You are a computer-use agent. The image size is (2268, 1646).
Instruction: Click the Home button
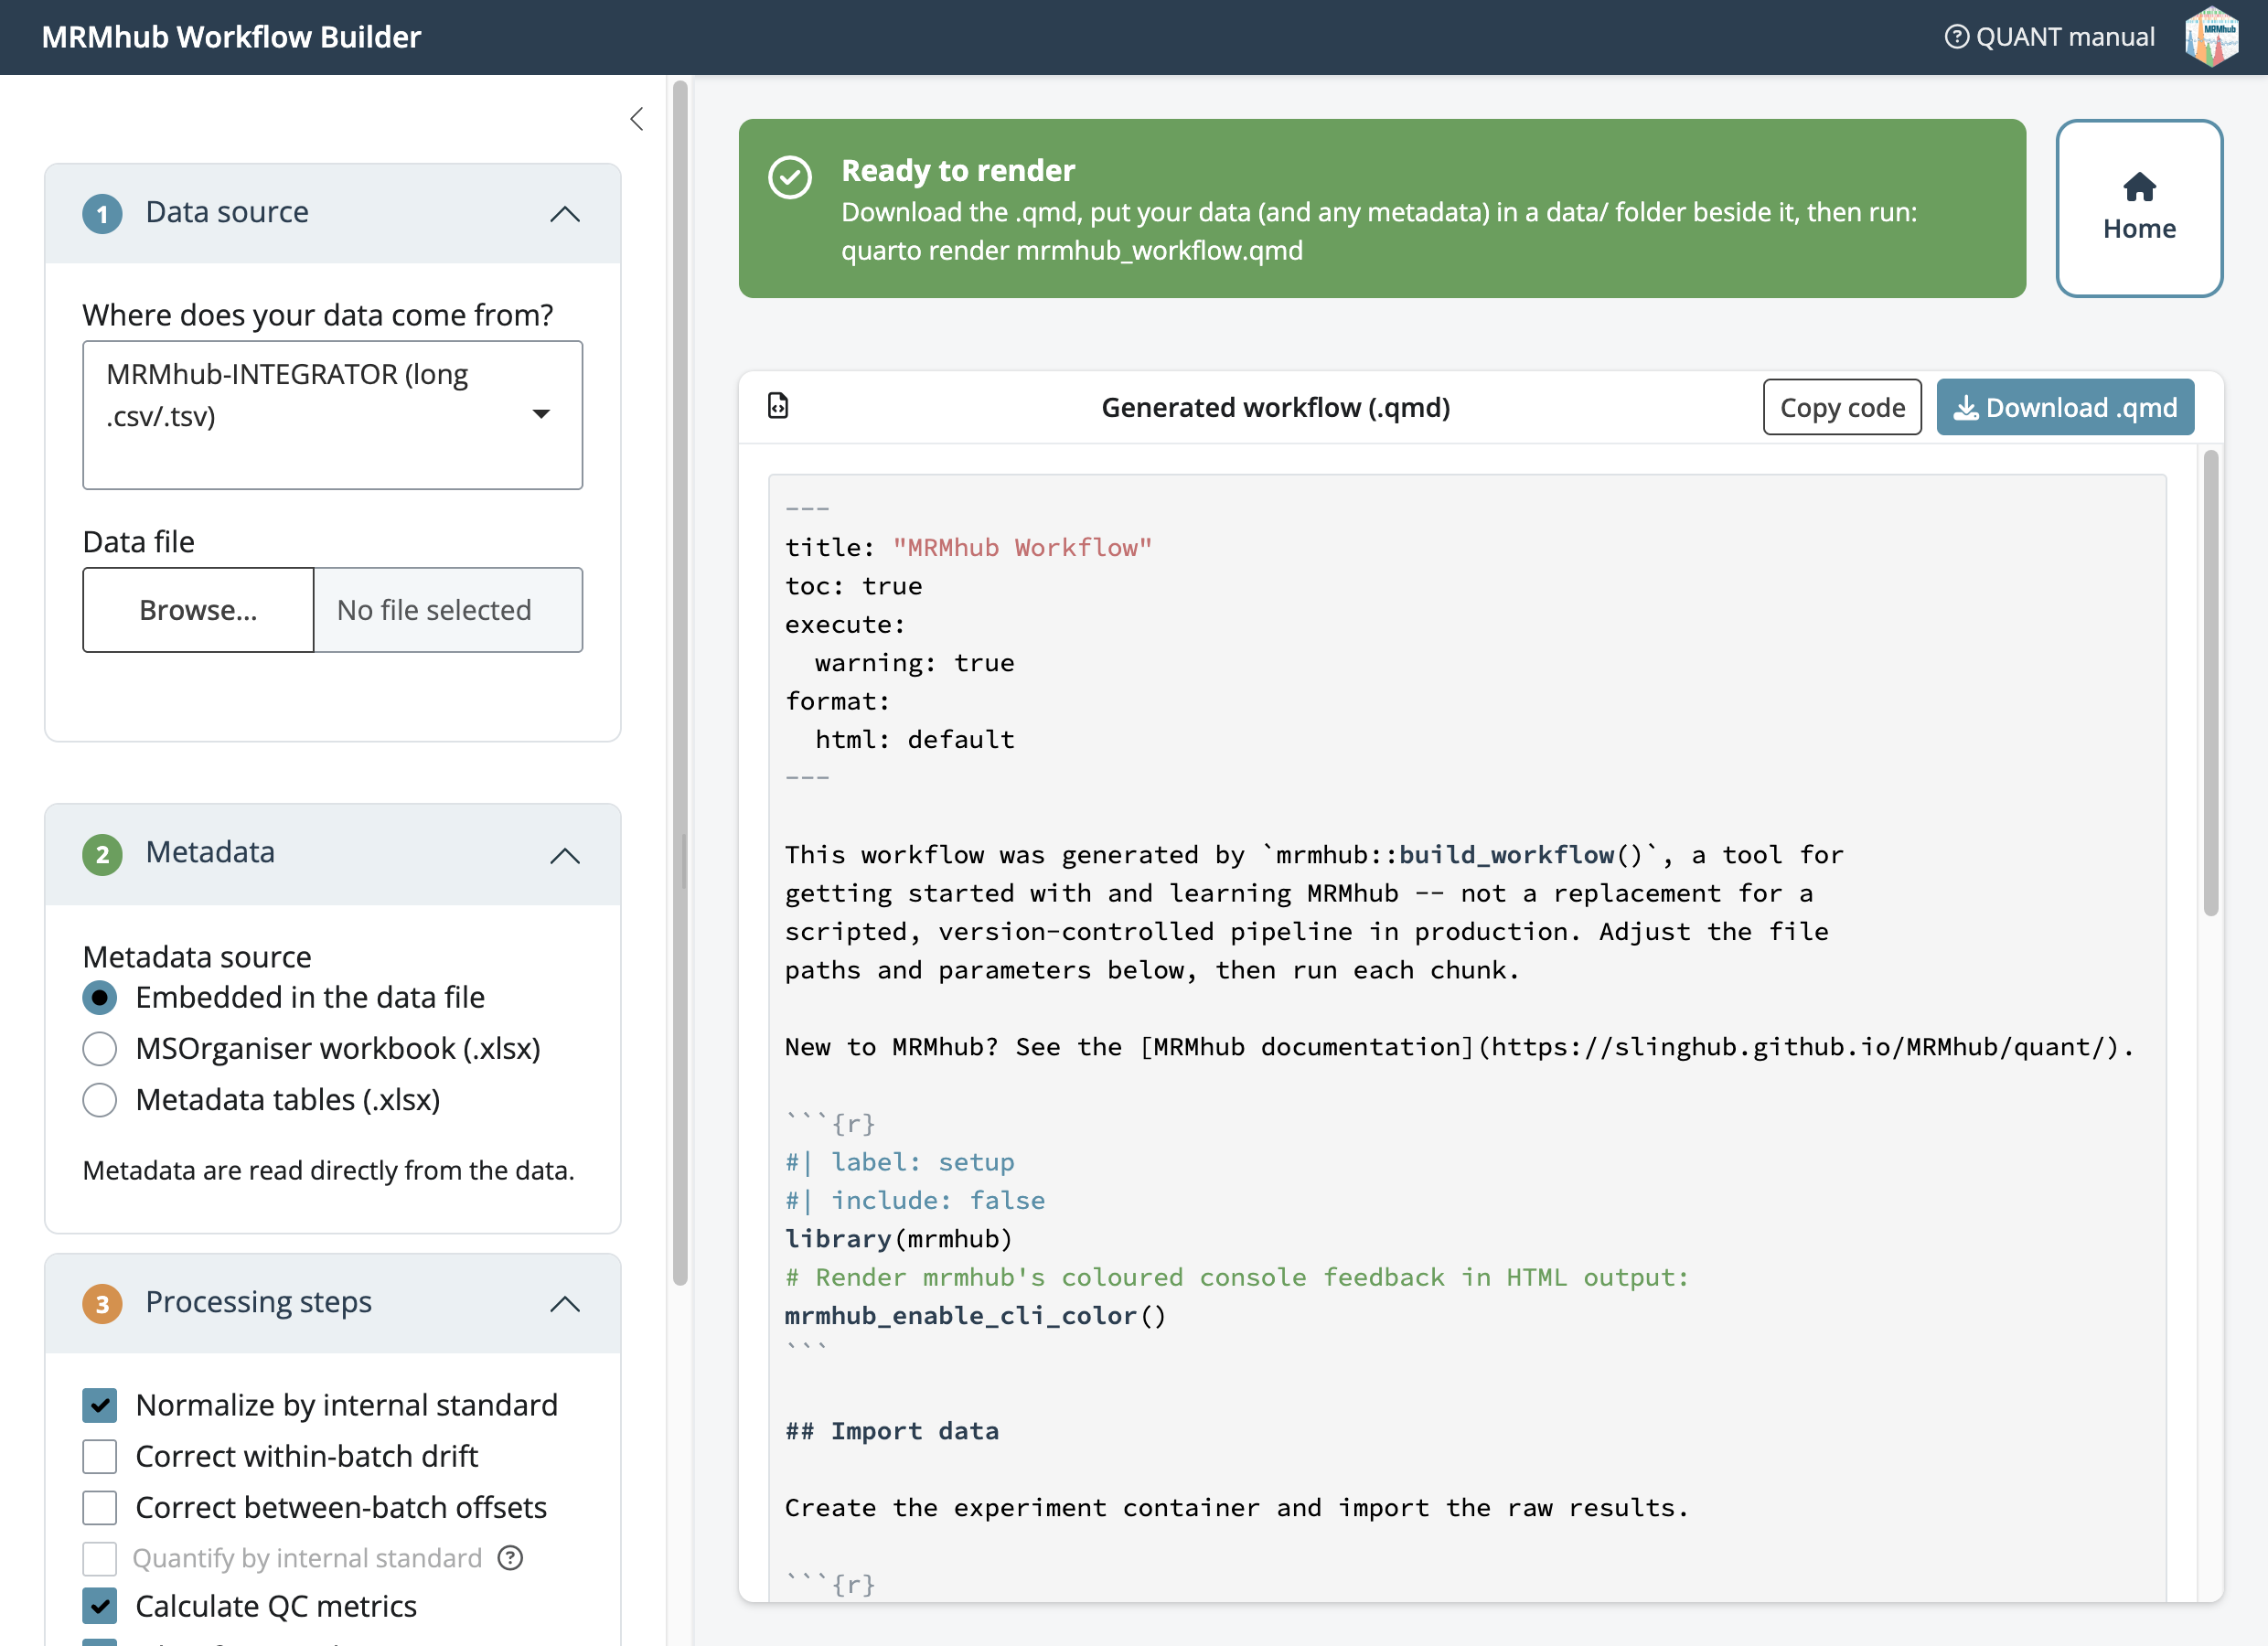2139,208
